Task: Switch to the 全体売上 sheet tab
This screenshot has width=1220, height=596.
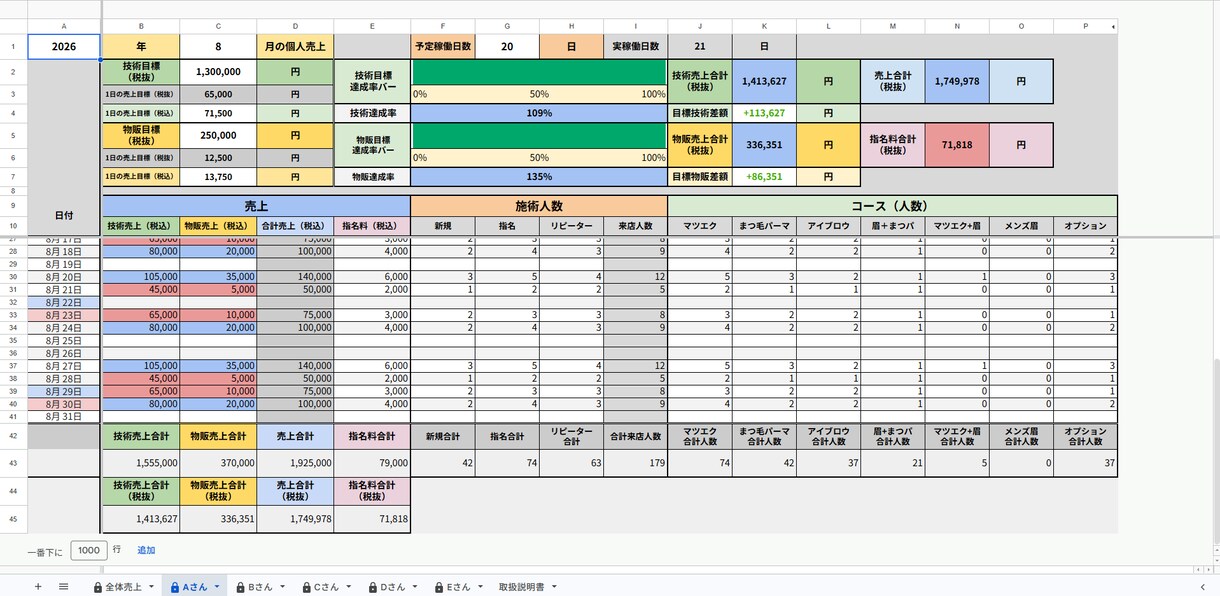Action: (x=124, y=587)
